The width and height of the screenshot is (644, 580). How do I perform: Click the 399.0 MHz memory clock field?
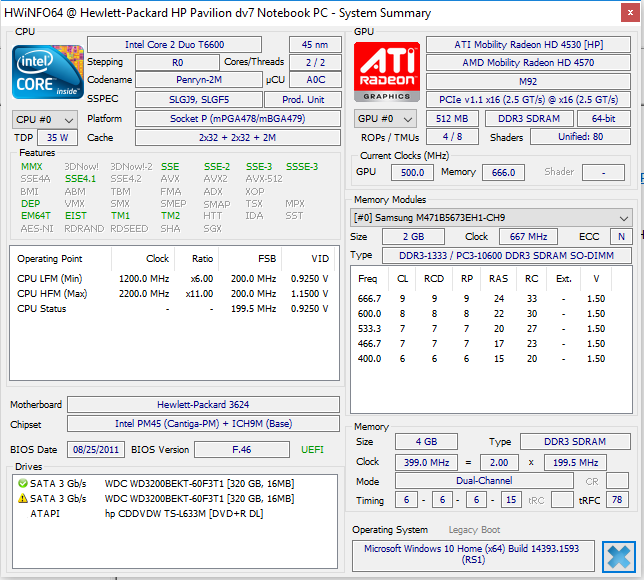(x=426, y=463)
